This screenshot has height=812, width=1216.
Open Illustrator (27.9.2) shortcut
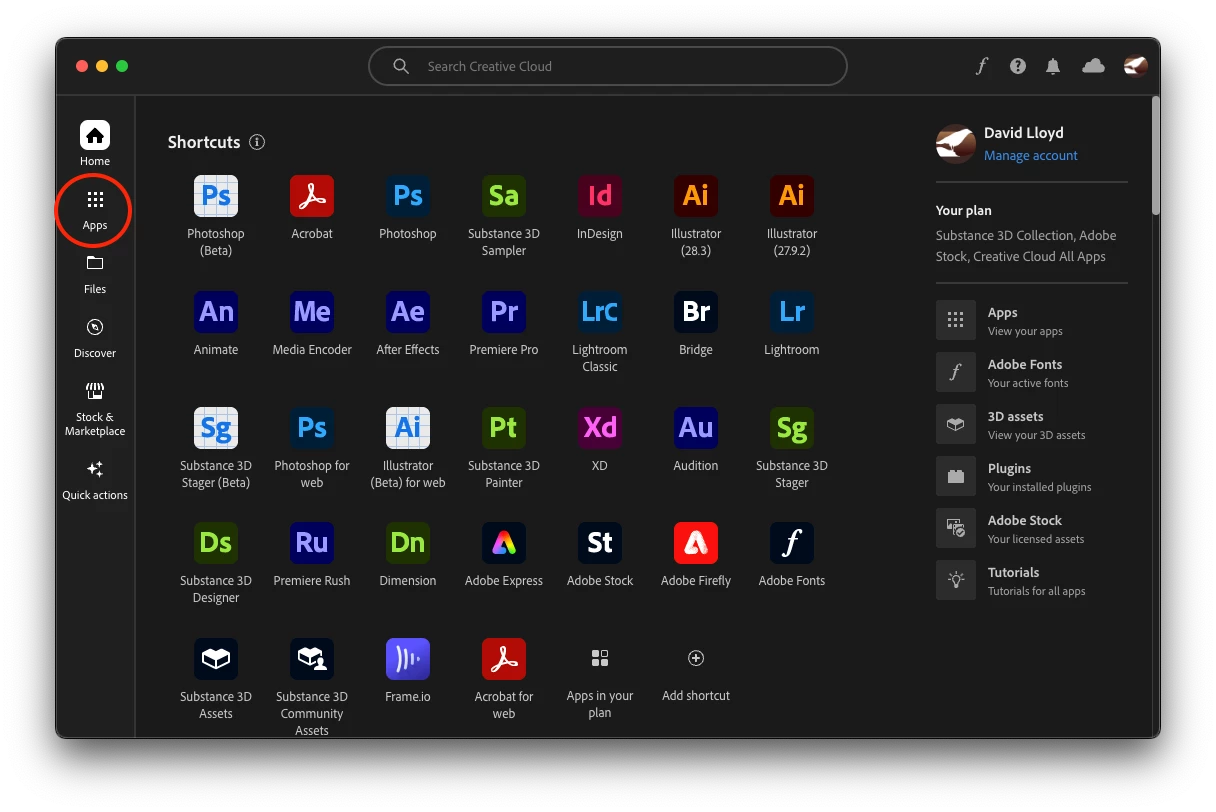coord(792,196)
